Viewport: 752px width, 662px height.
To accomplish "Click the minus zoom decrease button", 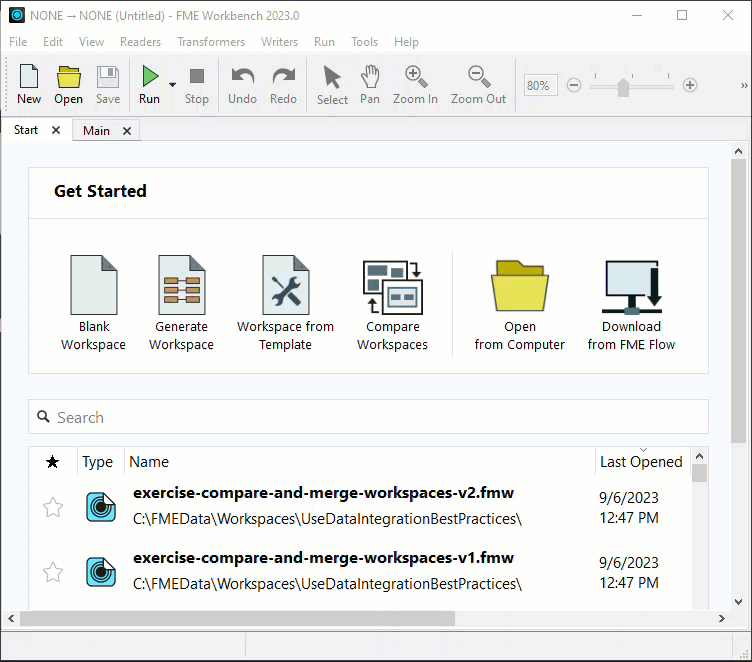I will point(574,85).
